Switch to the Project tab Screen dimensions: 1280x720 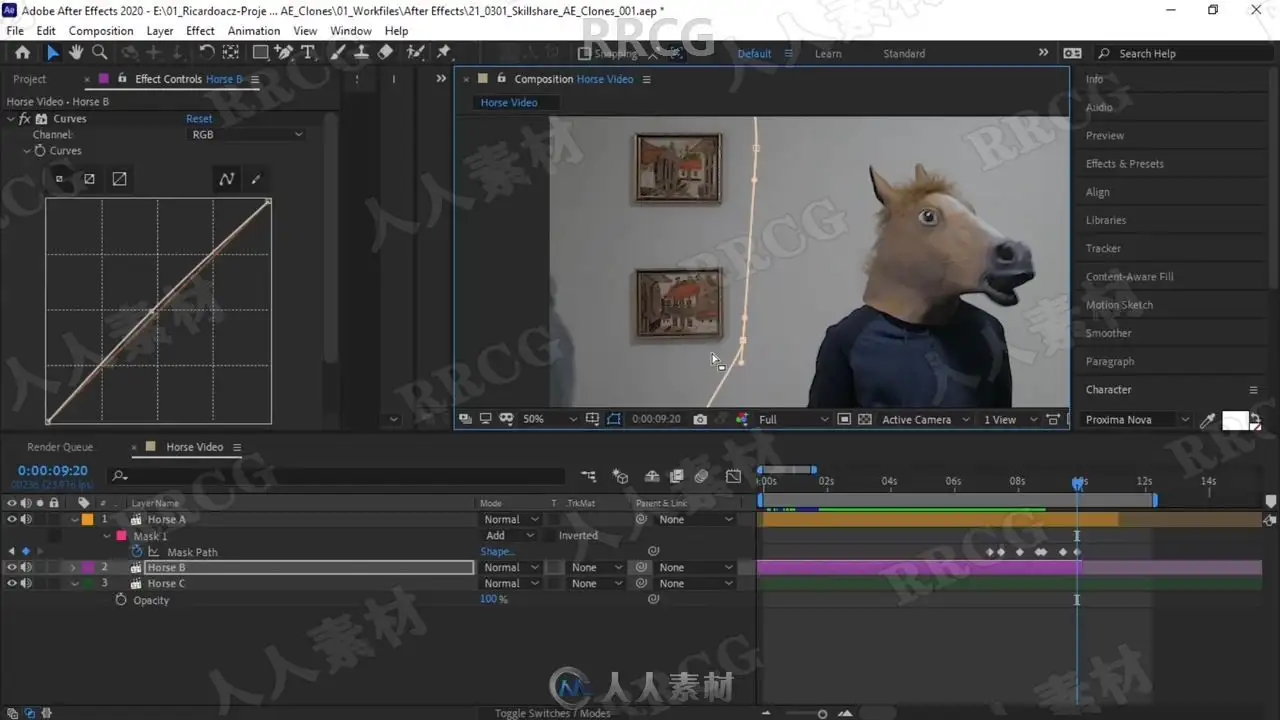(29, 79)
